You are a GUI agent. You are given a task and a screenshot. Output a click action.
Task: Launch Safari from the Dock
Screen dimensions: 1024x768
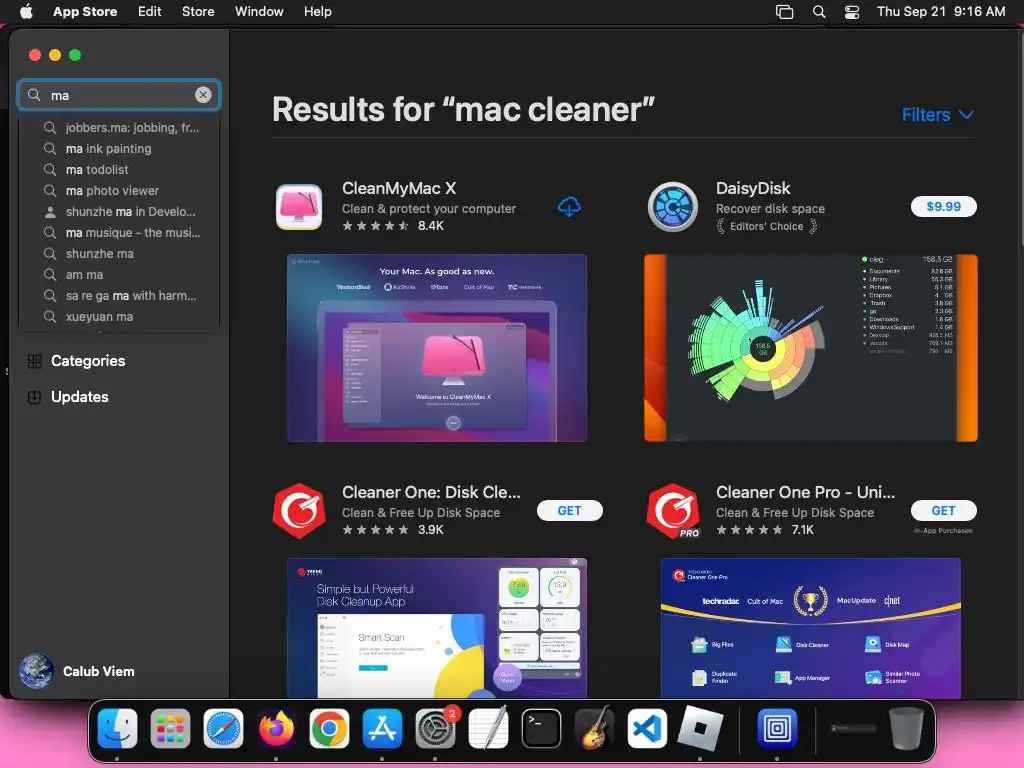223,728
